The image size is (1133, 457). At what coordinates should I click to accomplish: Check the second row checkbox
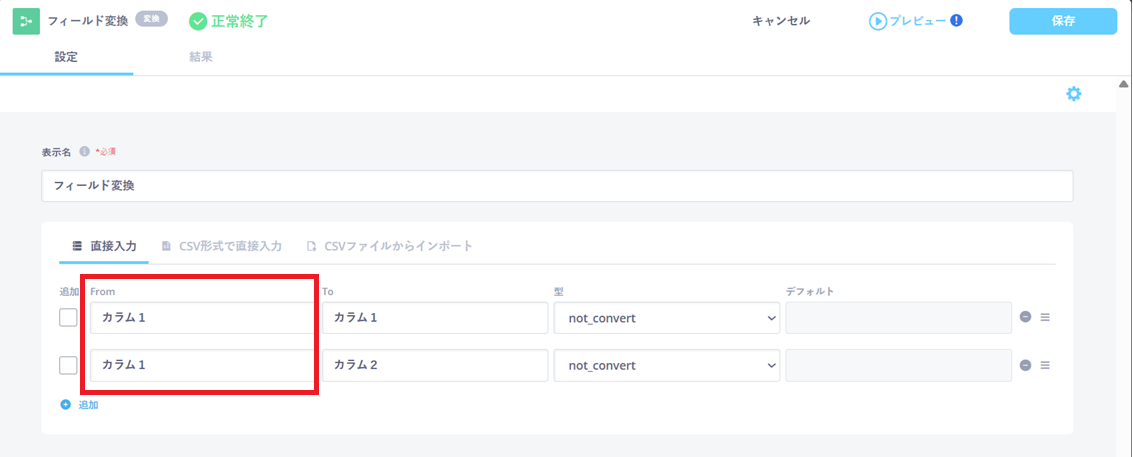coord(68,365)
